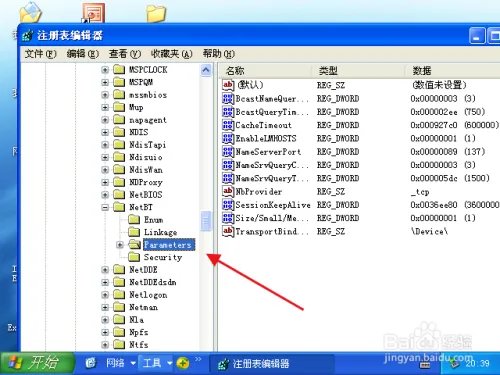Click the 0x00000089 (137) data cell

coord(448,152)
